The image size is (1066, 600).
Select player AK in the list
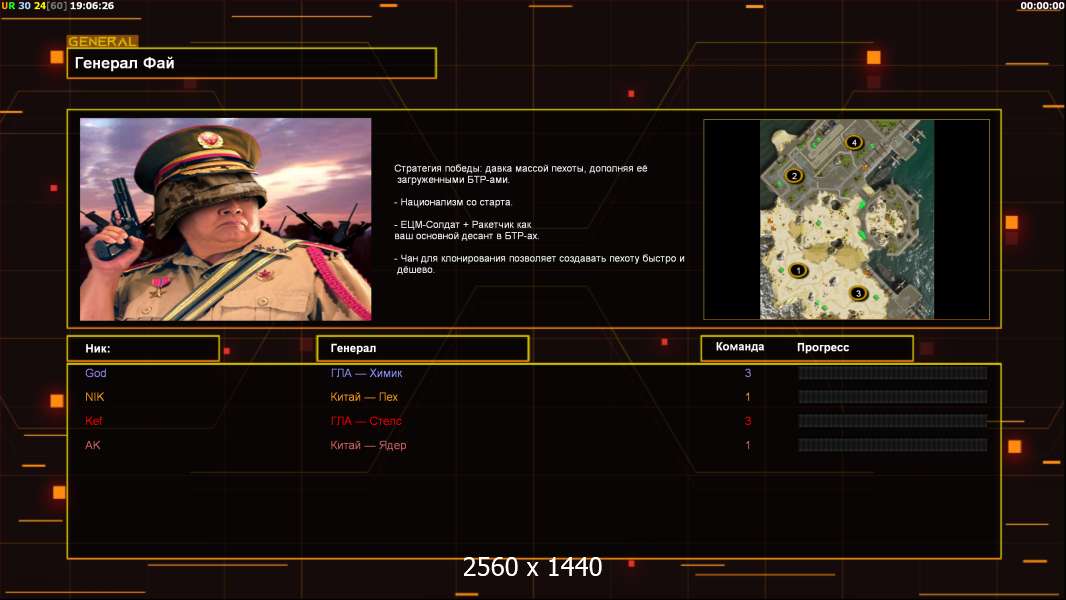[x=93, y=445]
